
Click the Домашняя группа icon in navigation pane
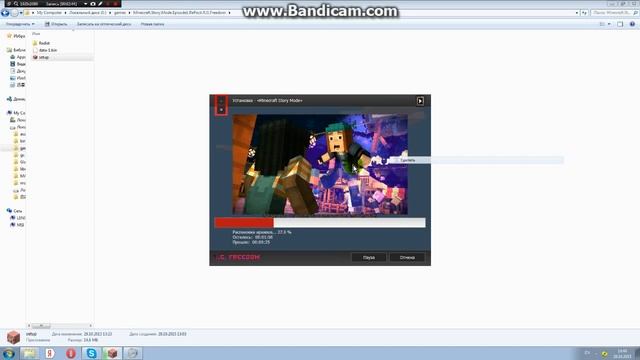coord(9,99)
